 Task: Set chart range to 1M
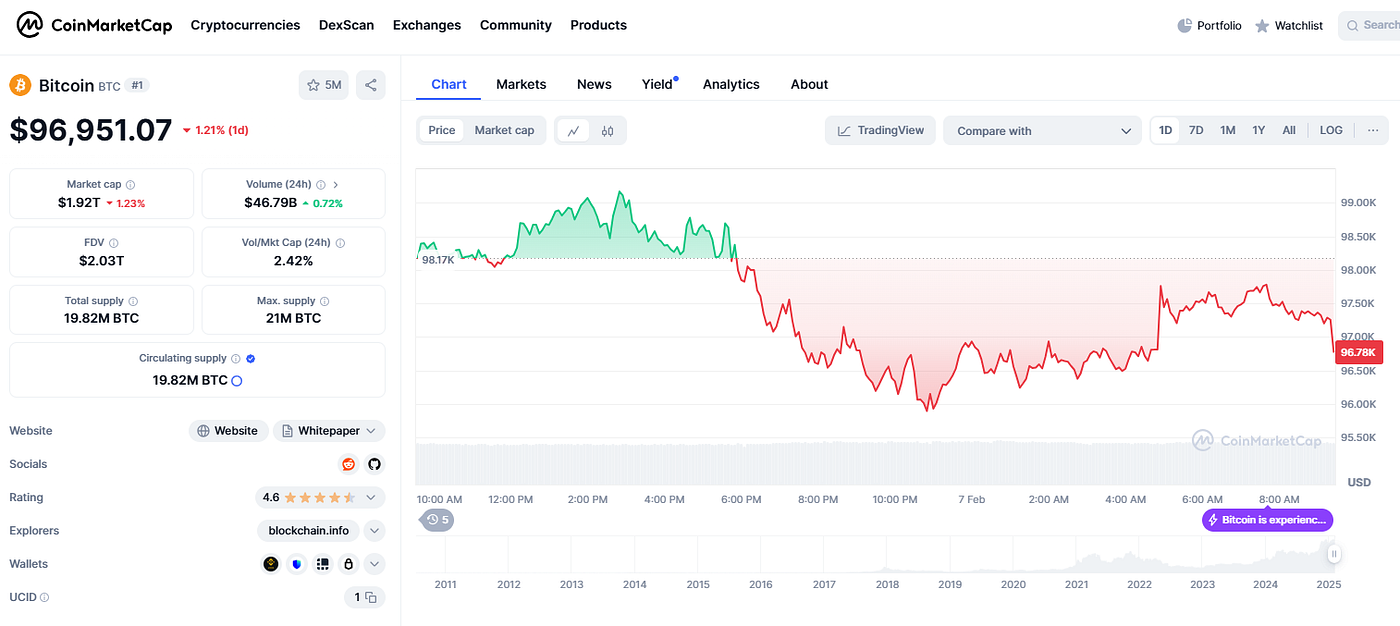pyautogui.click(x=1228, y=130)
